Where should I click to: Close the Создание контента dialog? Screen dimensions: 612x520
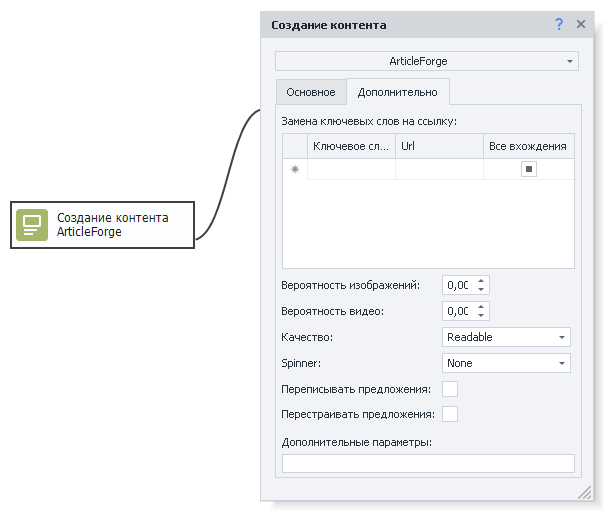point(581,25)
